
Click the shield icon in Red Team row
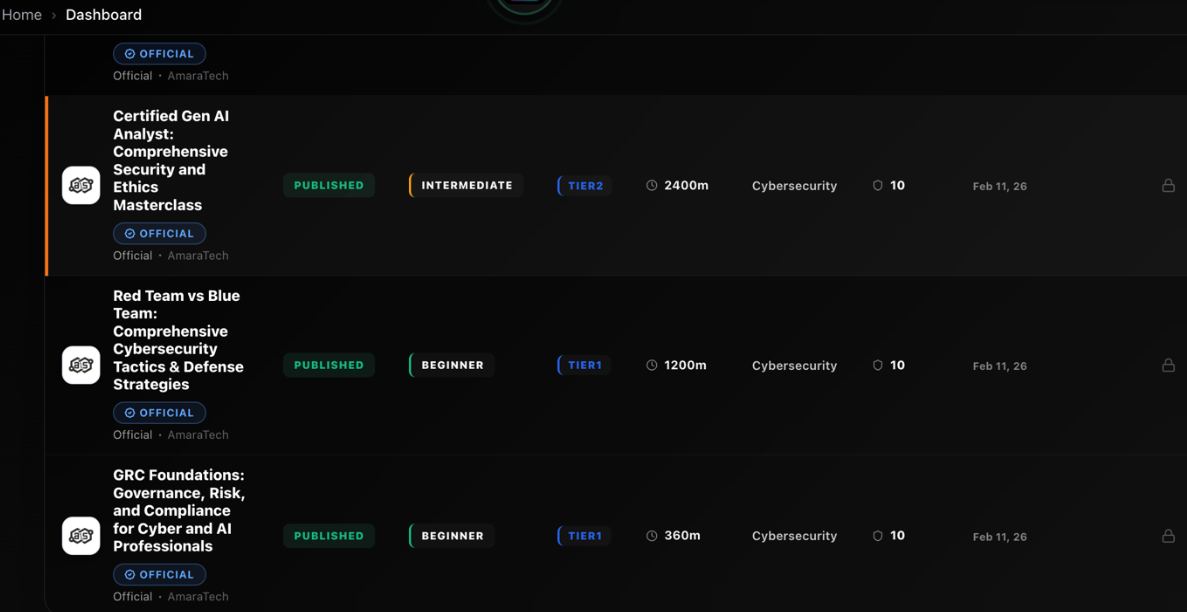tap(877, 365)
